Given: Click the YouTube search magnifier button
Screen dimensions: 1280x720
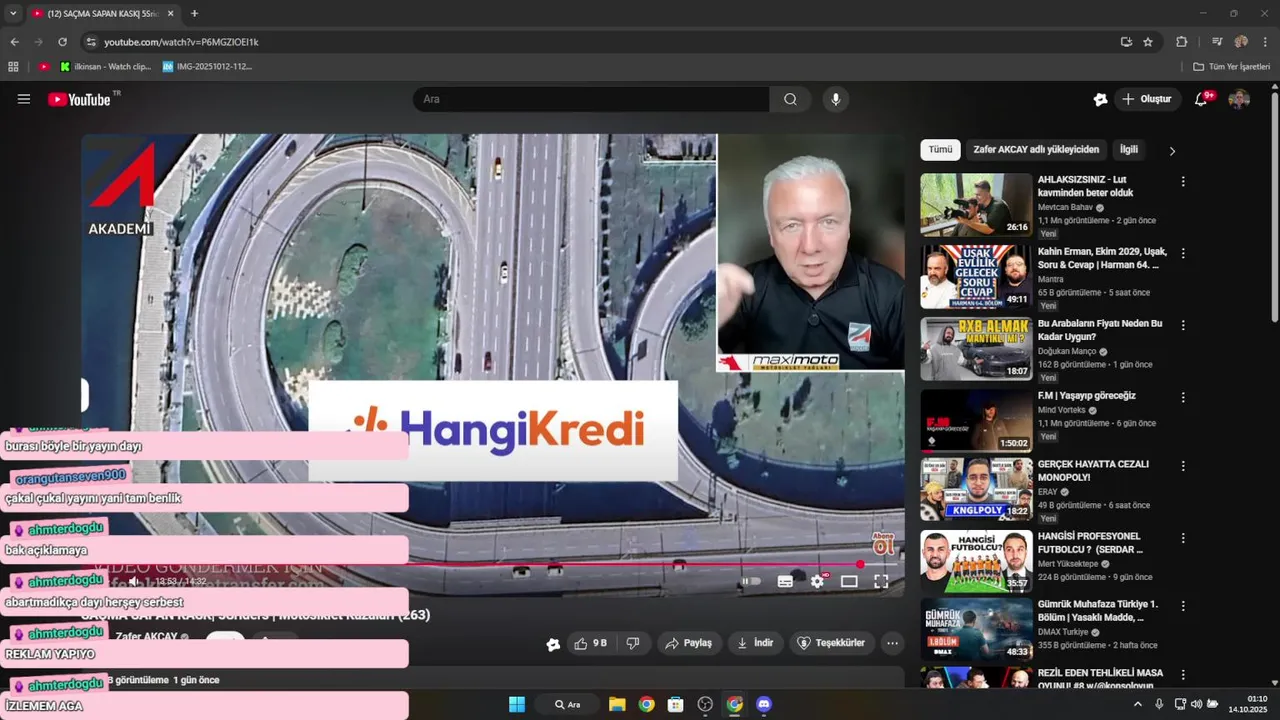Looking at the screenshot, I should click(790, 99).
